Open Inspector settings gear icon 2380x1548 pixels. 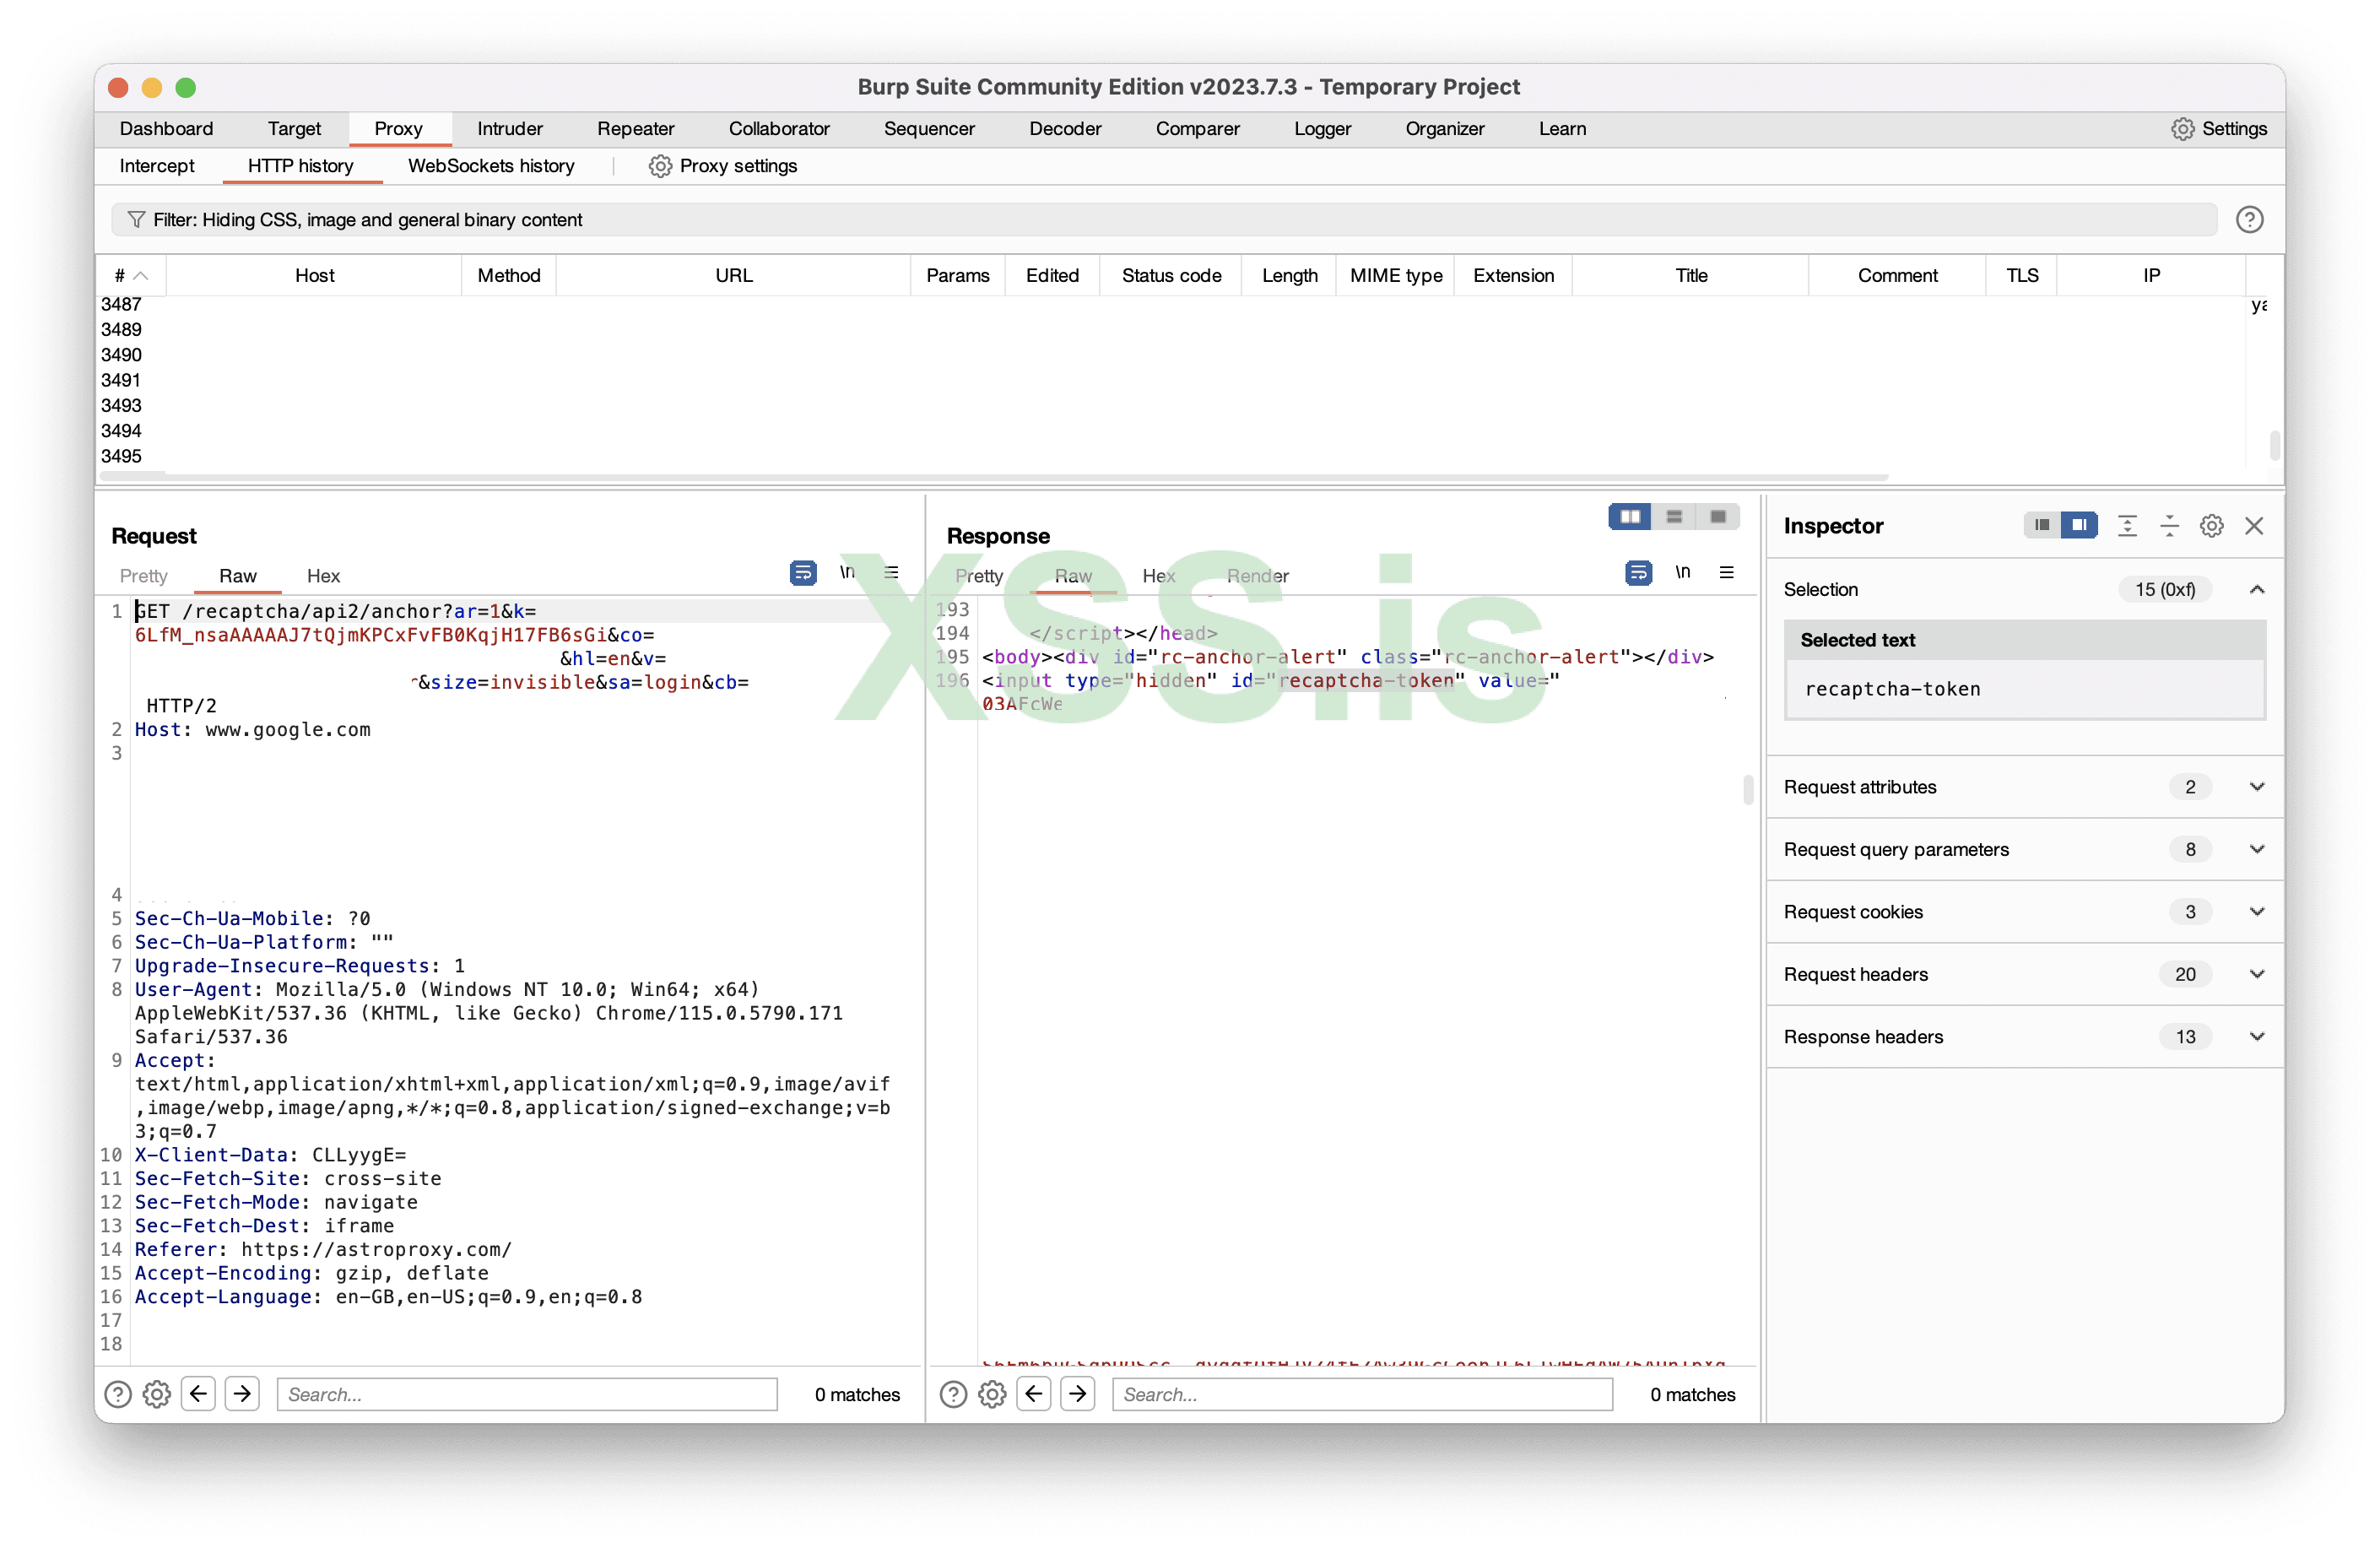[2211, 526]
